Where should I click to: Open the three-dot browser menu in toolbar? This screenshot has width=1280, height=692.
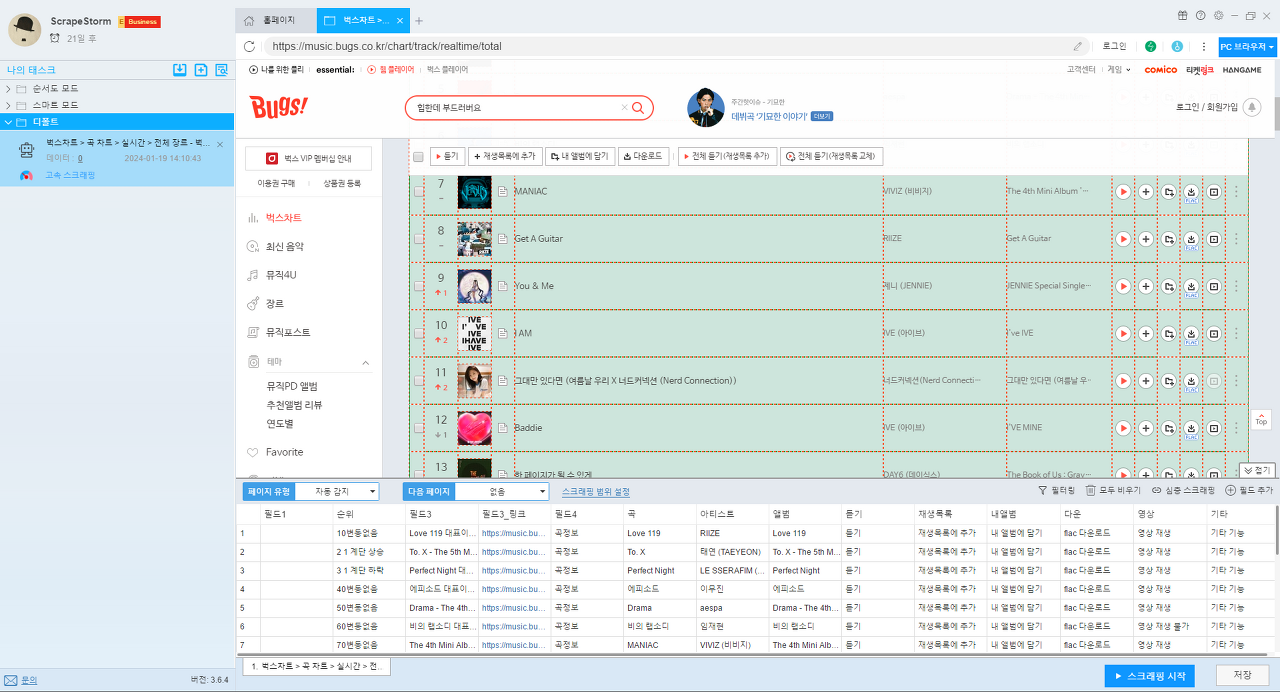(x=1203, y=46)
